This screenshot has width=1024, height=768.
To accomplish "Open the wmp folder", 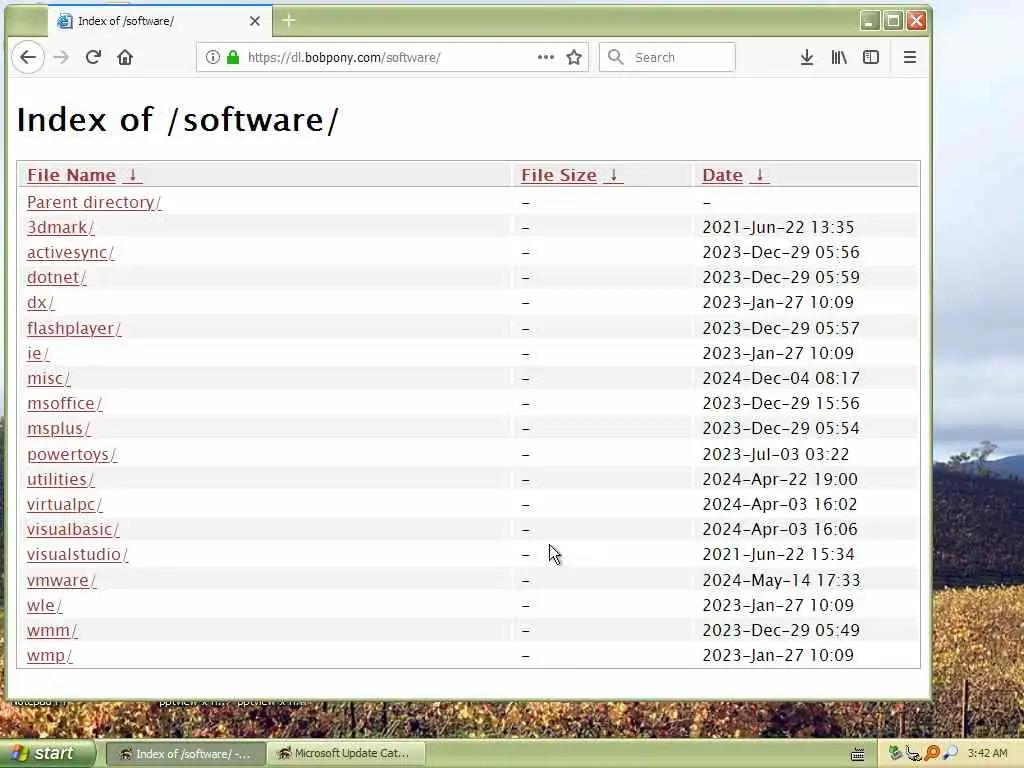I will coord(50,656).
